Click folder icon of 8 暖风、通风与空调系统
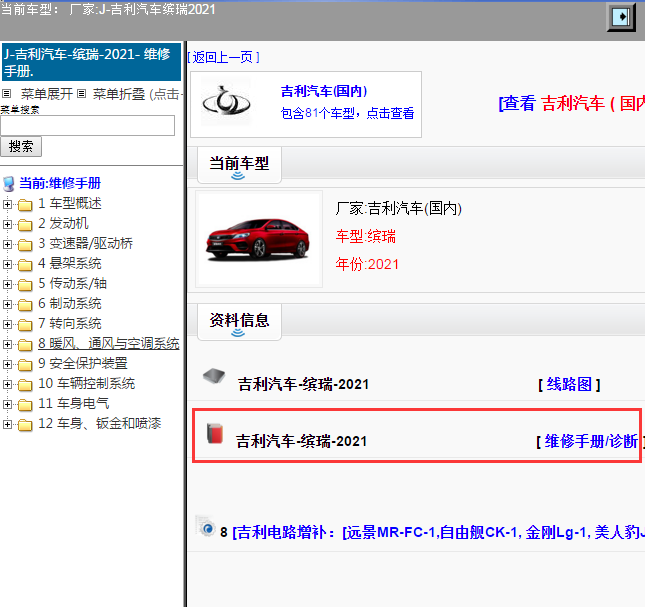The image size is (645, 607). (x=25, y=345)
